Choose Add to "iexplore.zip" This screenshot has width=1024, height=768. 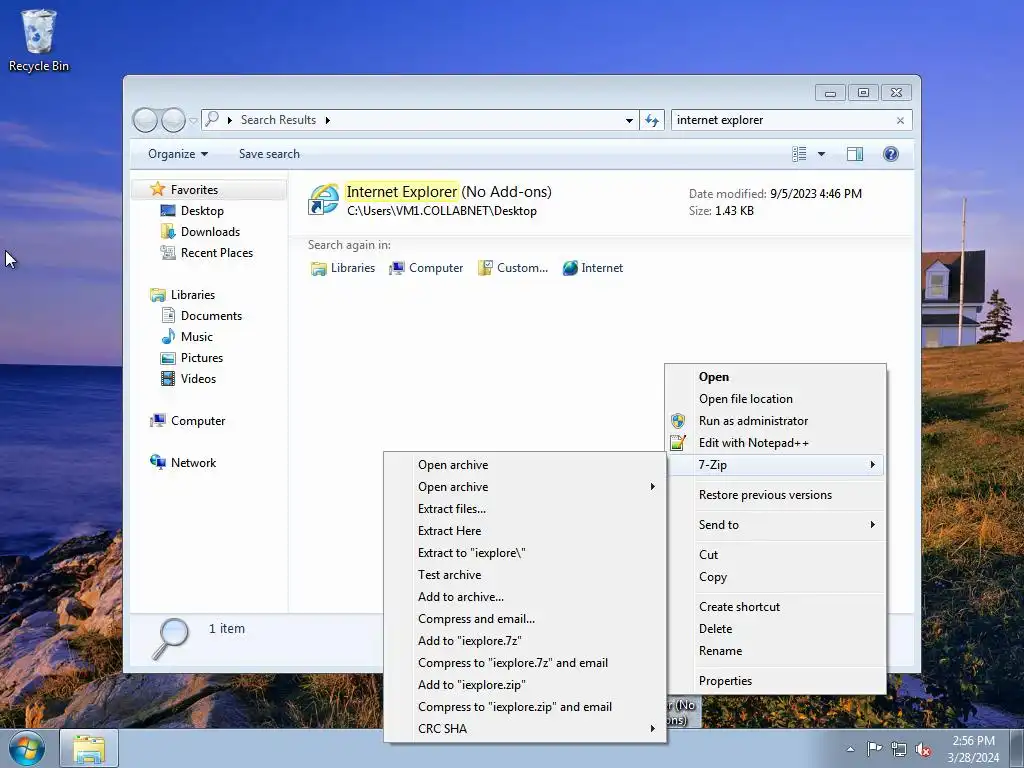(x=525, y=685)
